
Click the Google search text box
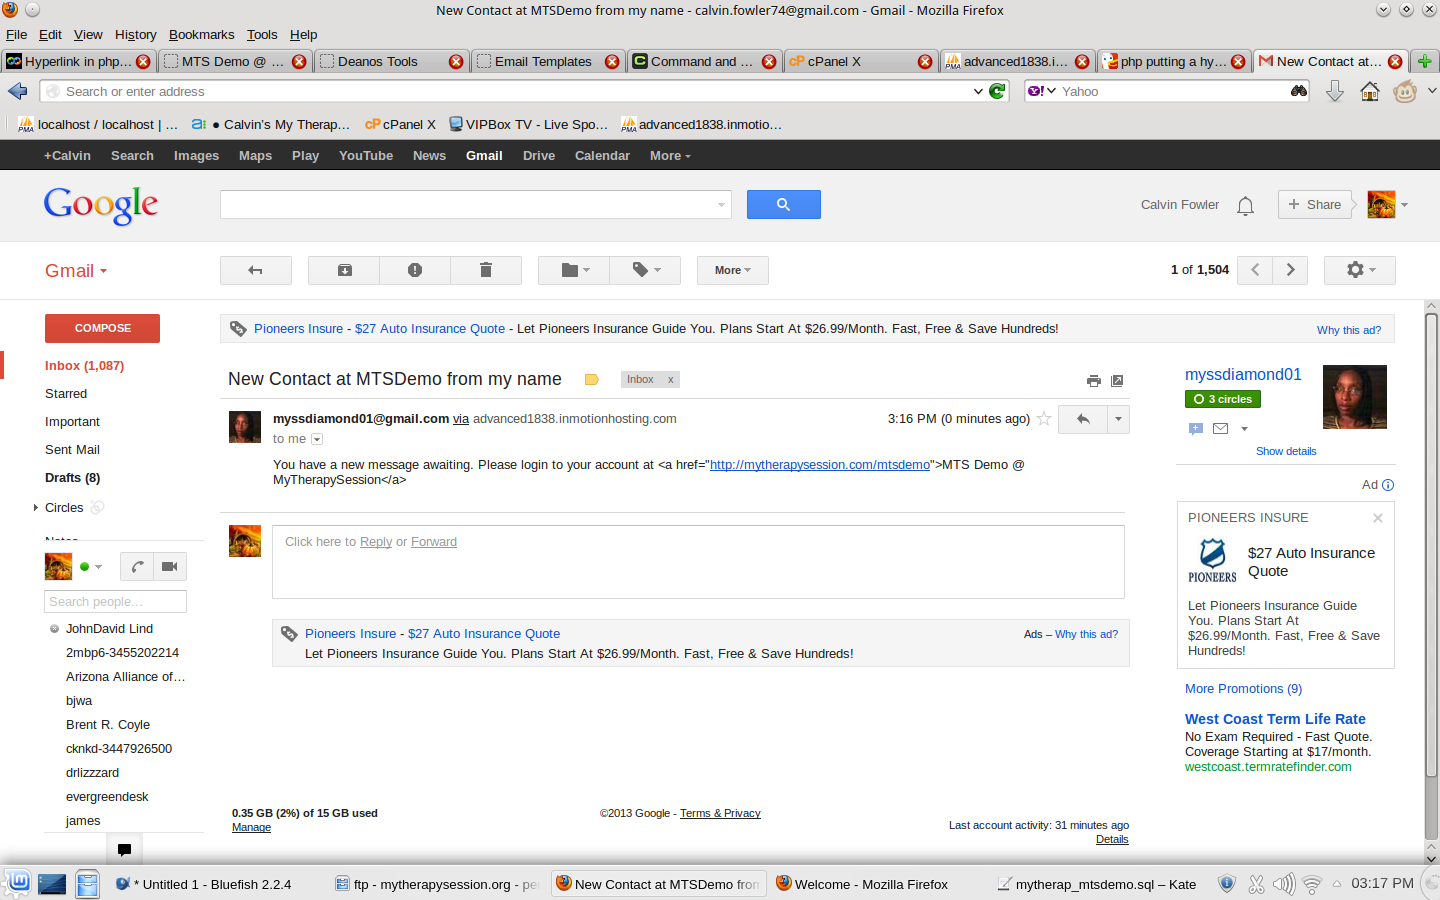coord(476,204)
